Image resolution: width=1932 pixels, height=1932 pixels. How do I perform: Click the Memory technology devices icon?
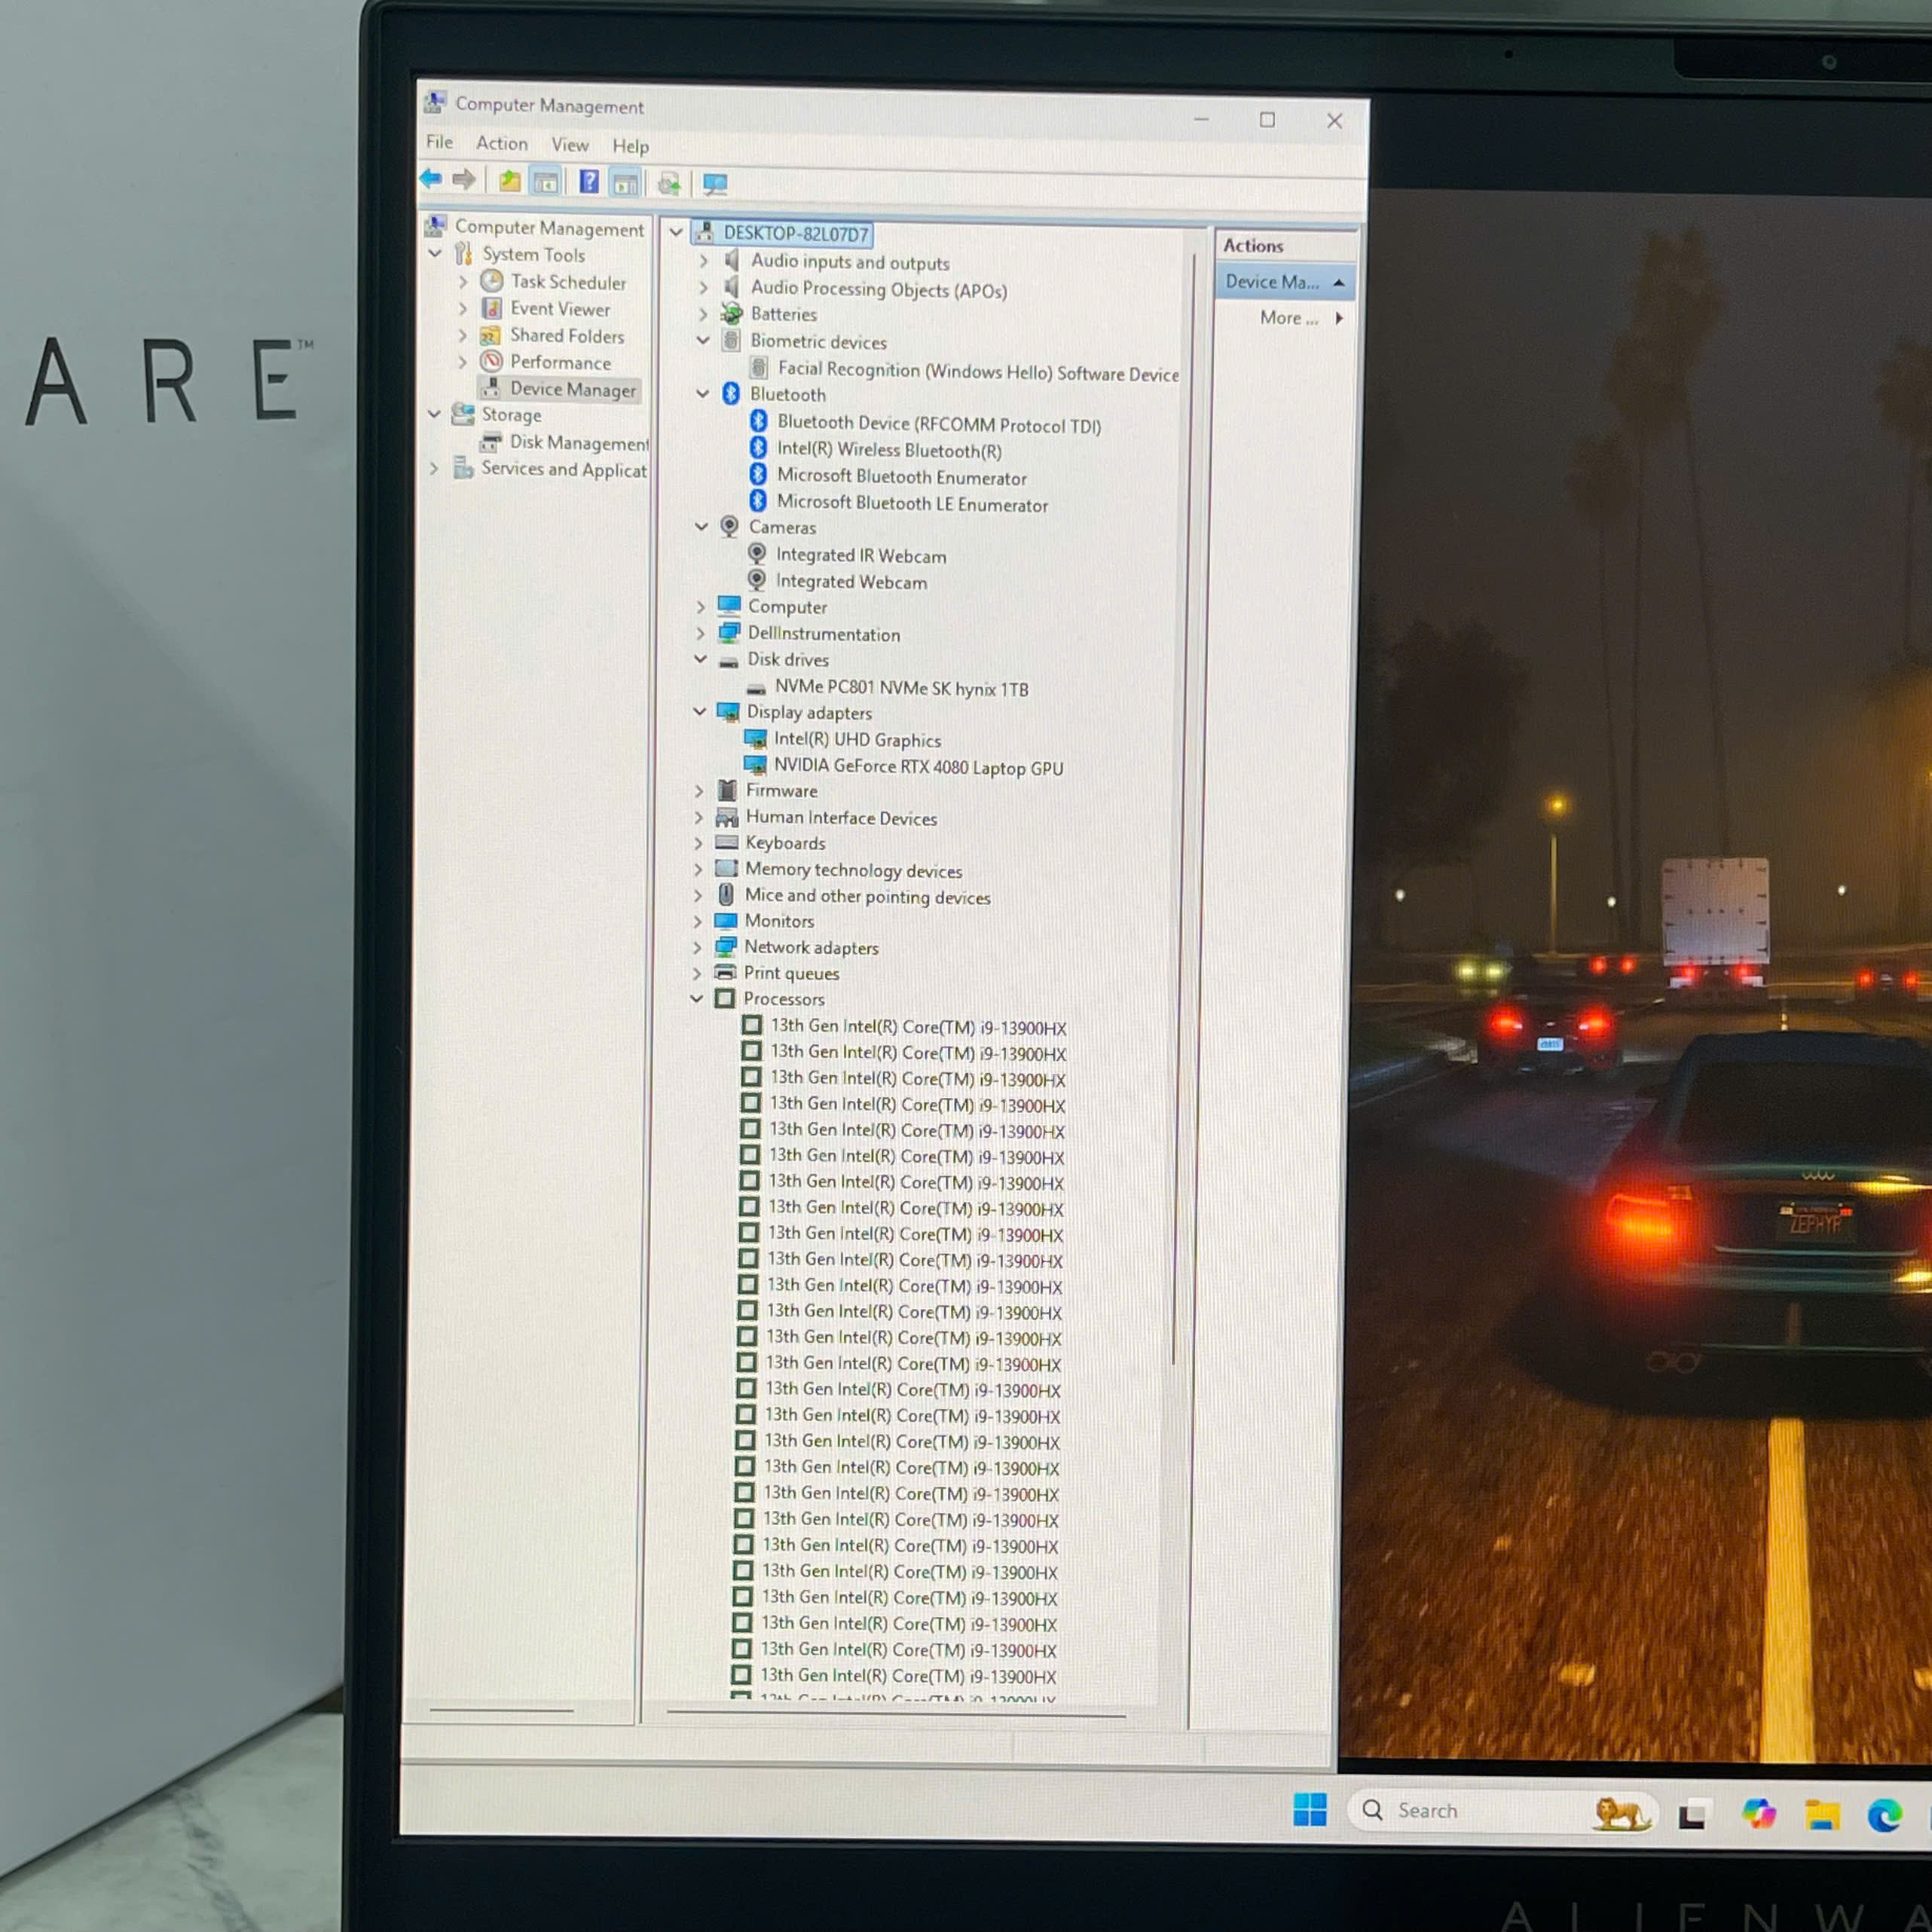point(727,868)
